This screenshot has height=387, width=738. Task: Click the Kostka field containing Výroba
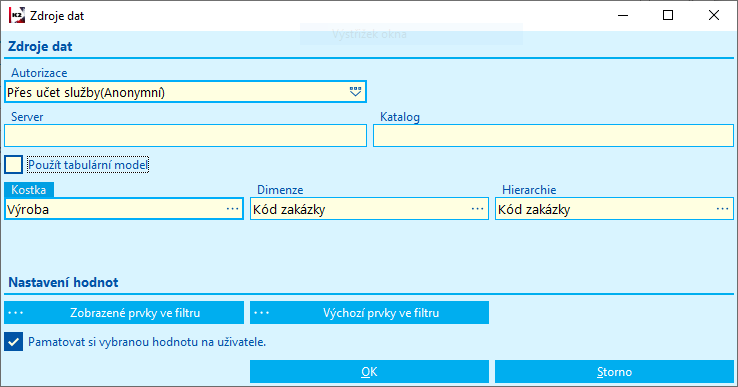(x=124, y=209)
